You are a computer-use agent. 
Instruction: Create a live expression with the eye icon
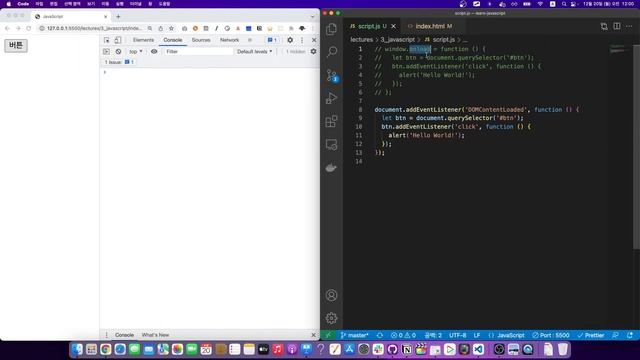tap(154, 51)
